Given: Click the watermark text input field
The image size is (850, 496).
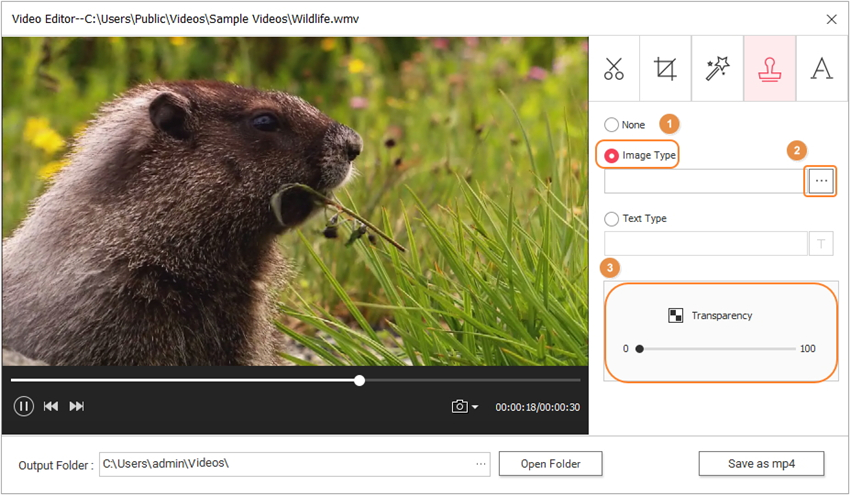Looking at the screenshot, I should (x=705, y=243).
